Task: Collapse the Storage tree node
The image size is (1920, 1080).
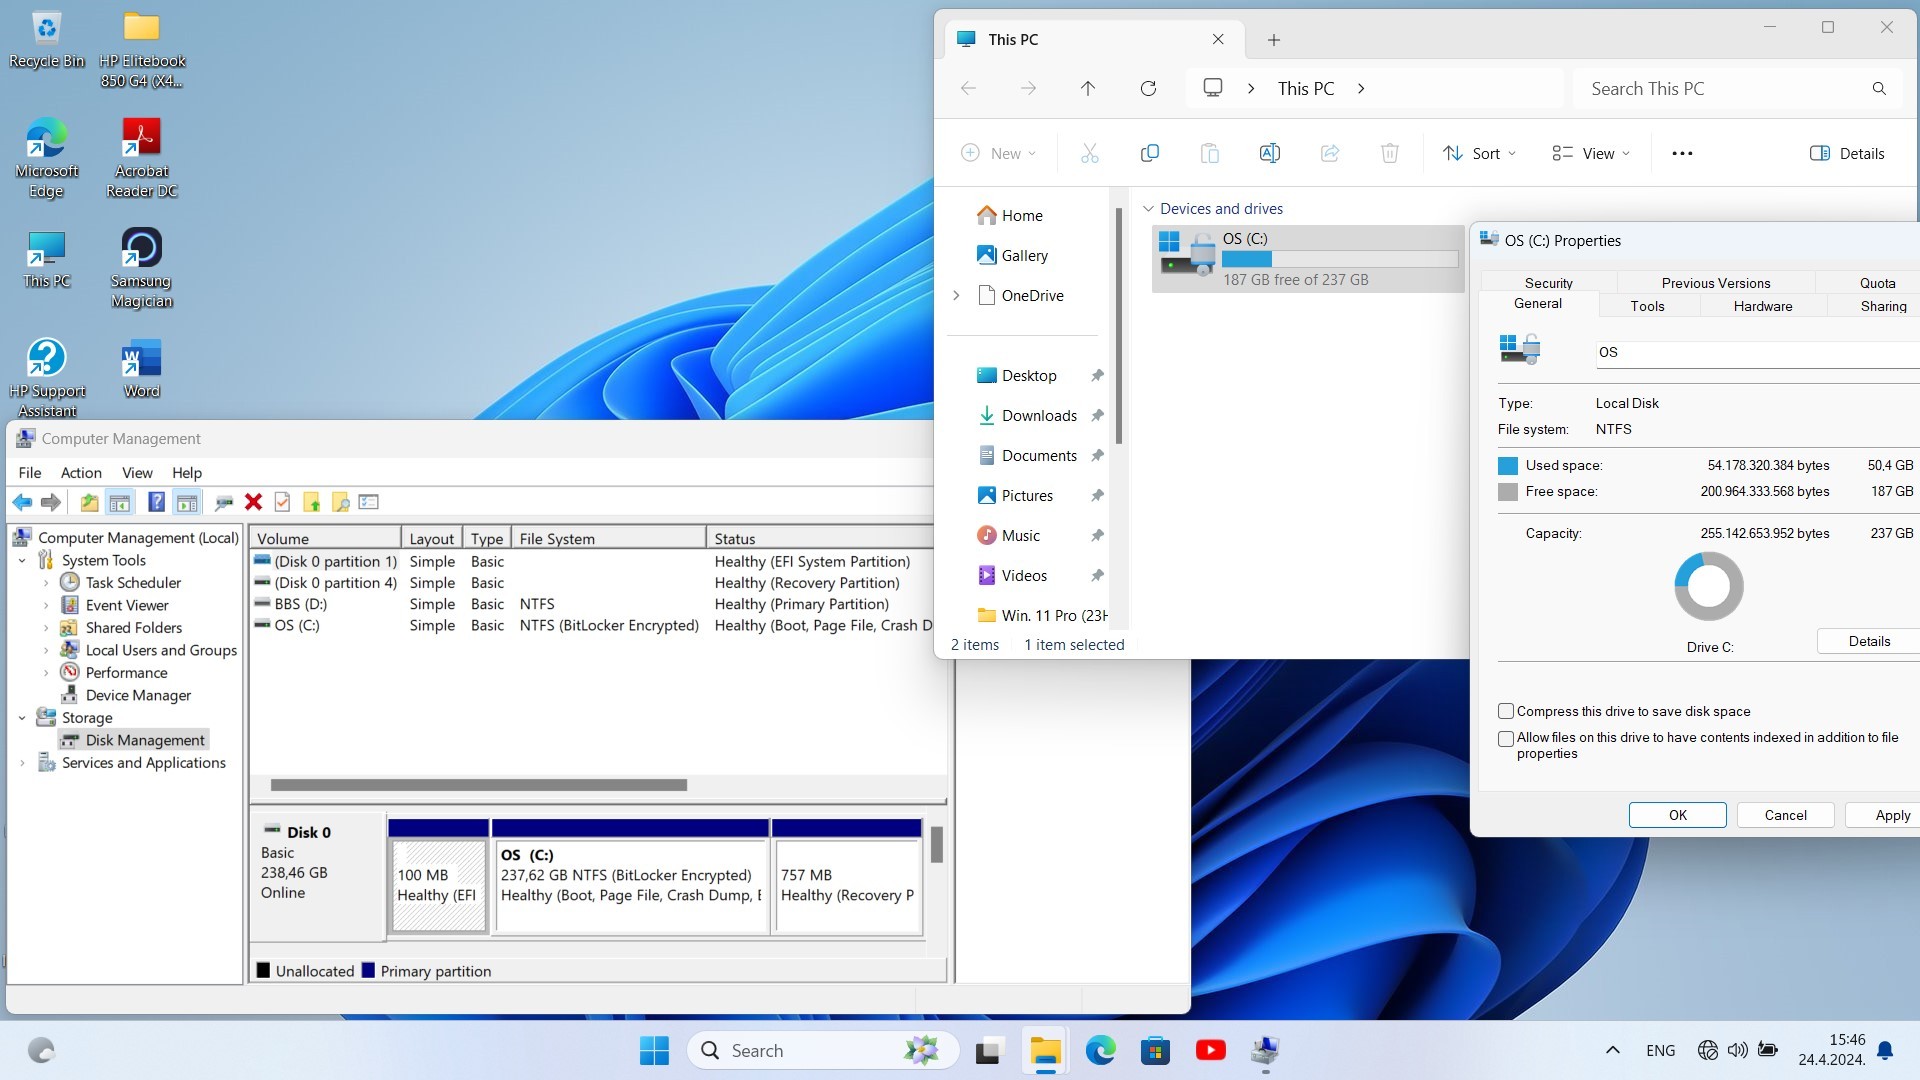Action: tap(22, 717)
